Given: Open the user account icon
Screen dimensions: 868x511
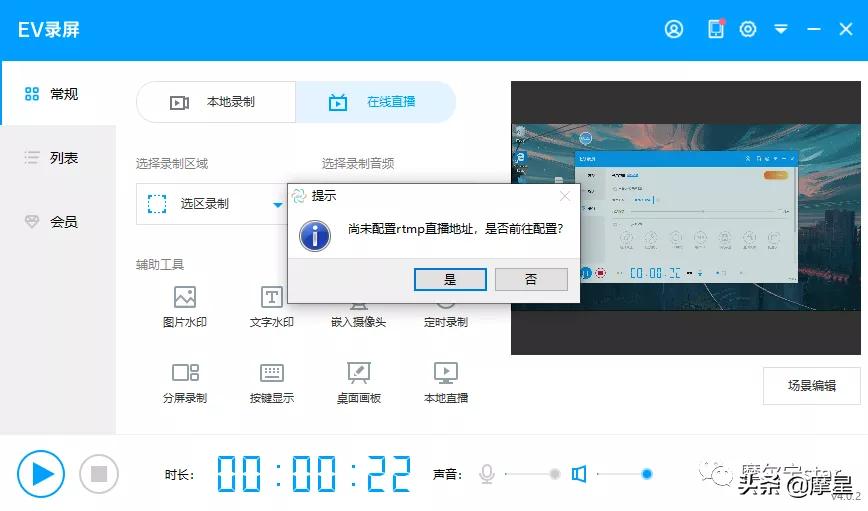Looking at the screenshot, I should click(674, 29).
